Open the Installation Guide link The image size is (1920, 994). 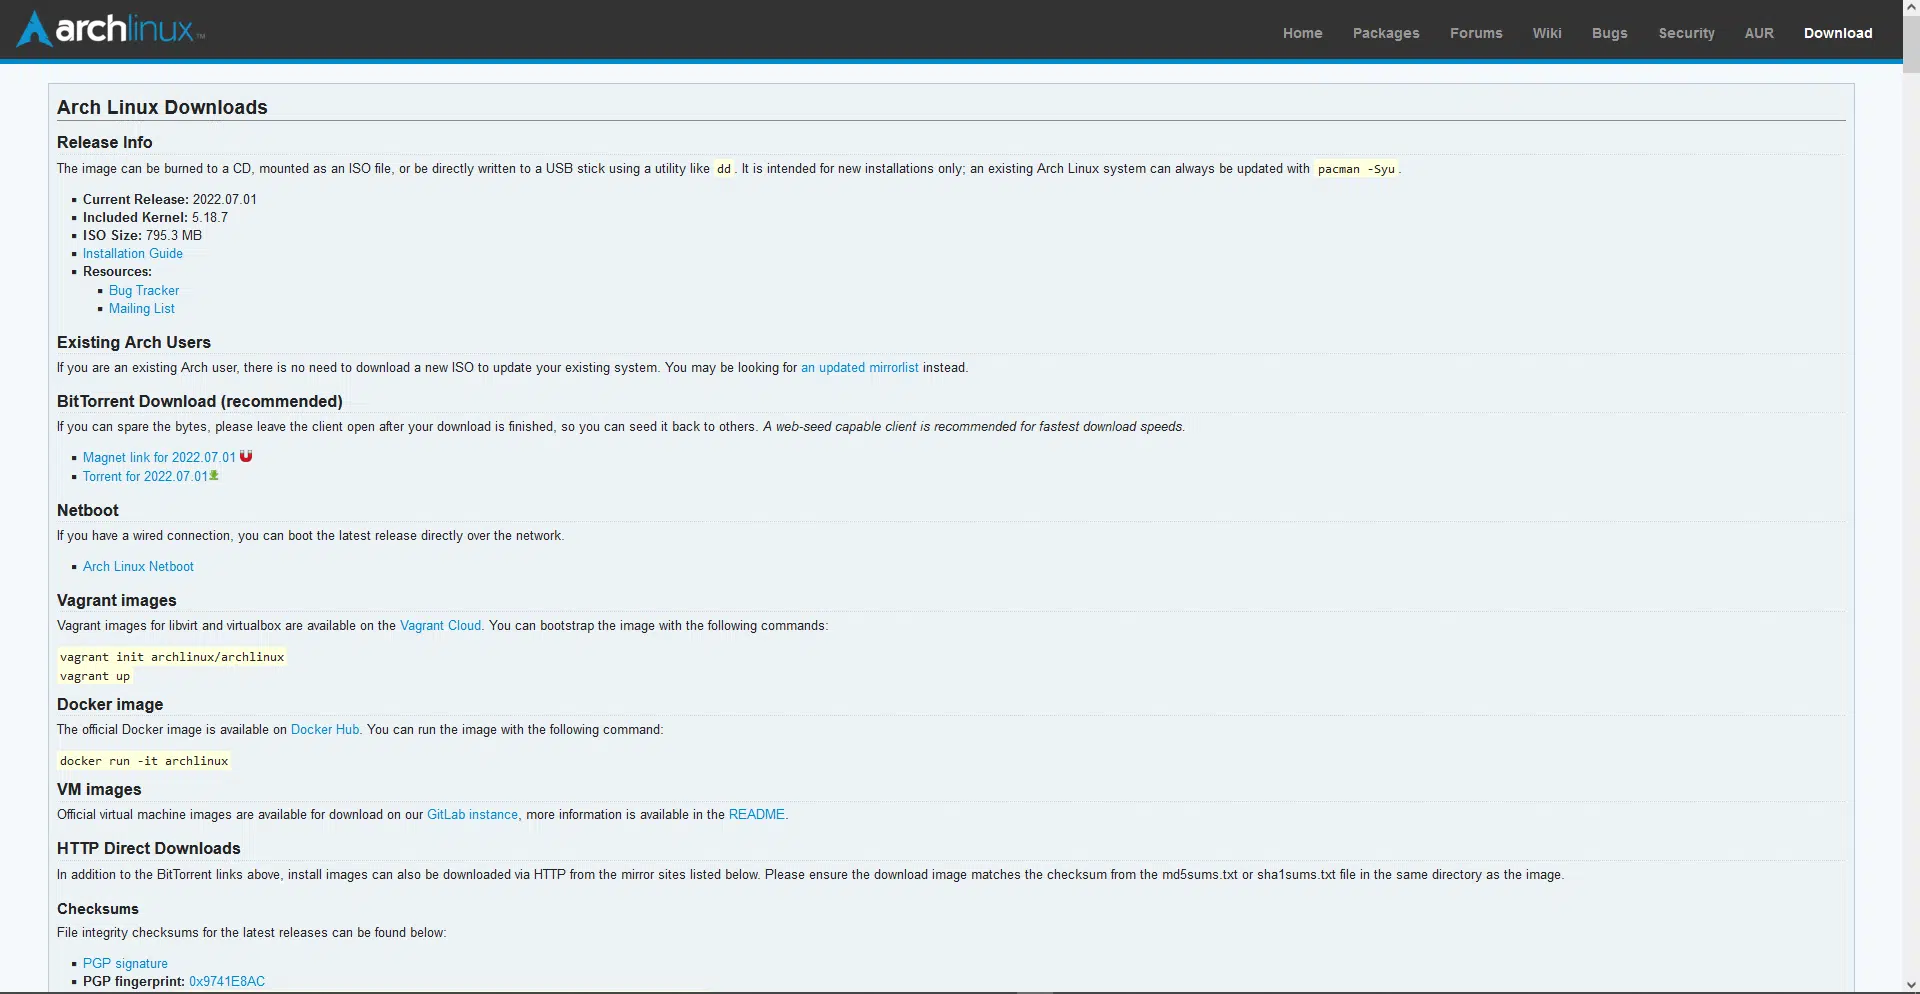[x=133, y=254]
